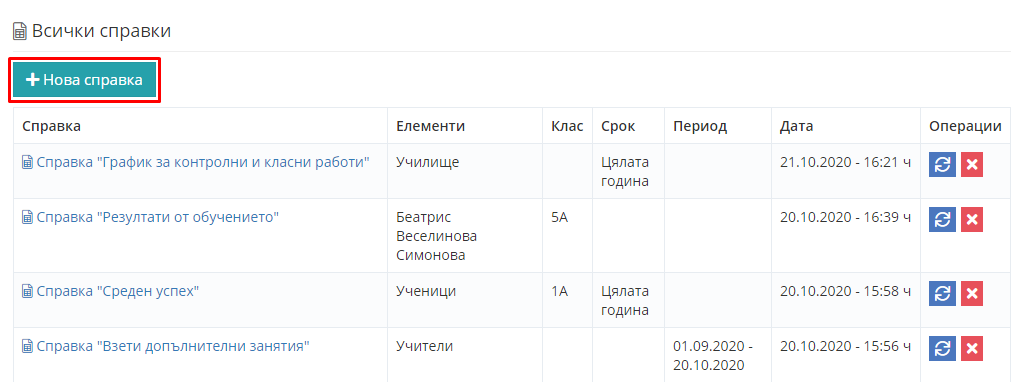Click the "Нова справка" button
Image resolution: width=1018 pixels, height=382 pixels.
point(84,80)
